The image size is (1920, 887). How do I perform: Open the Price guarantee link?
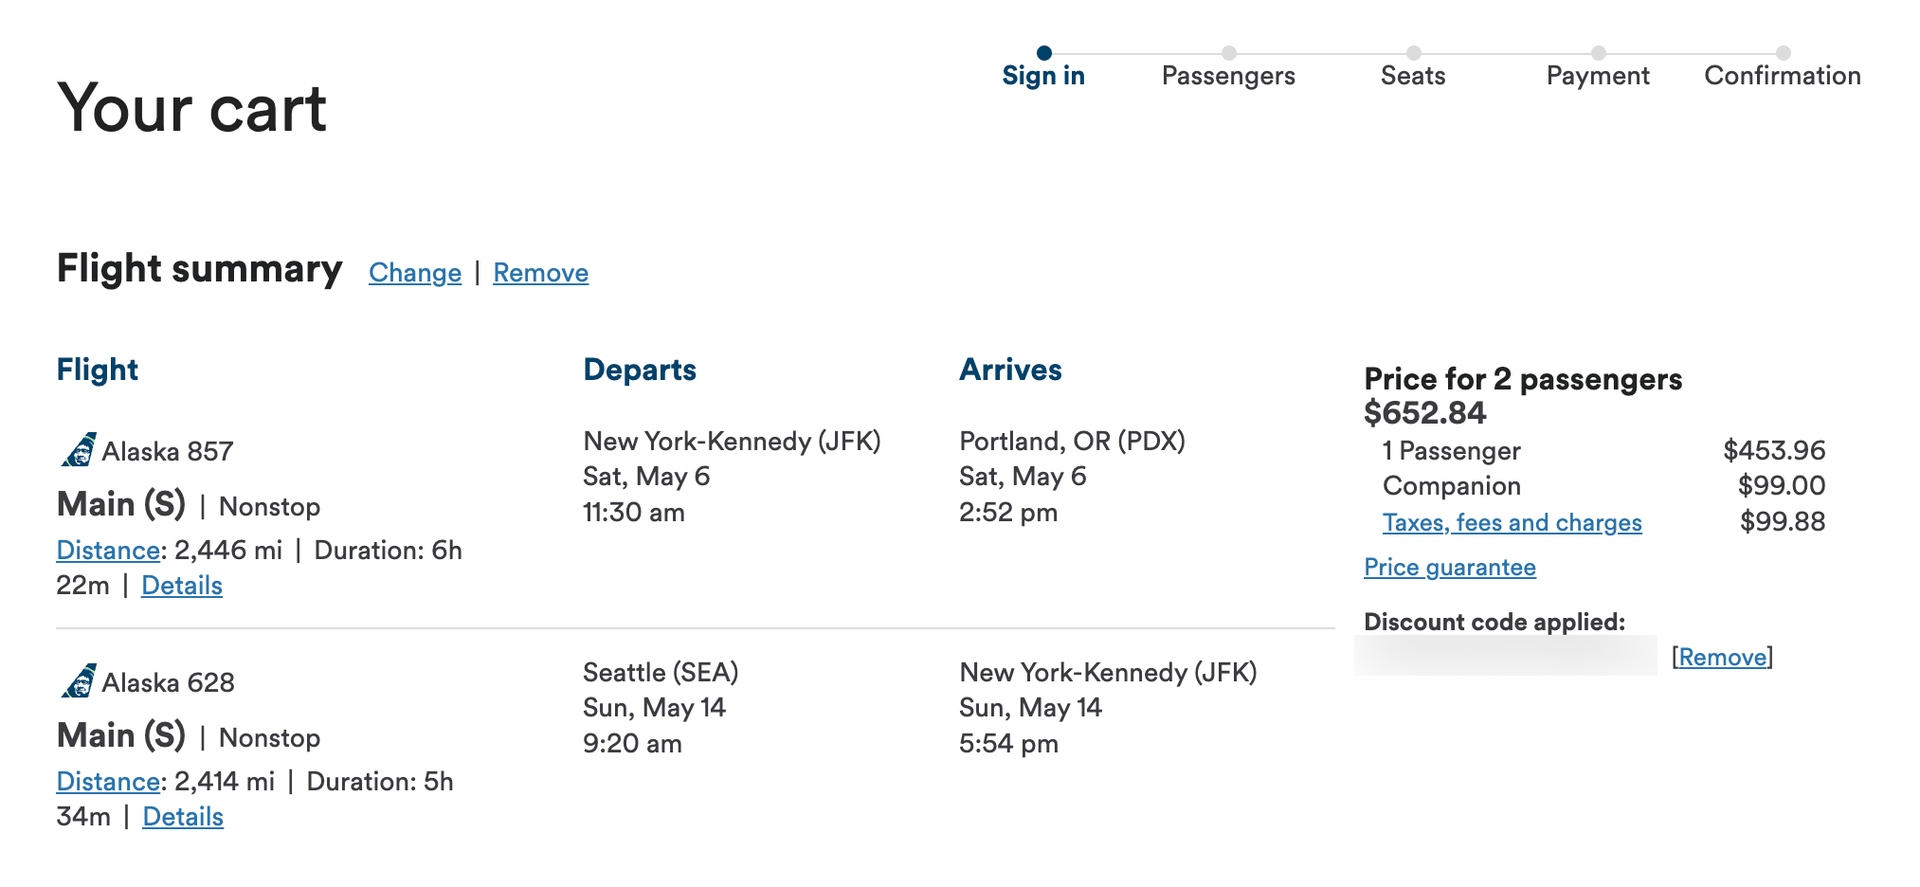coord(1449,567)
